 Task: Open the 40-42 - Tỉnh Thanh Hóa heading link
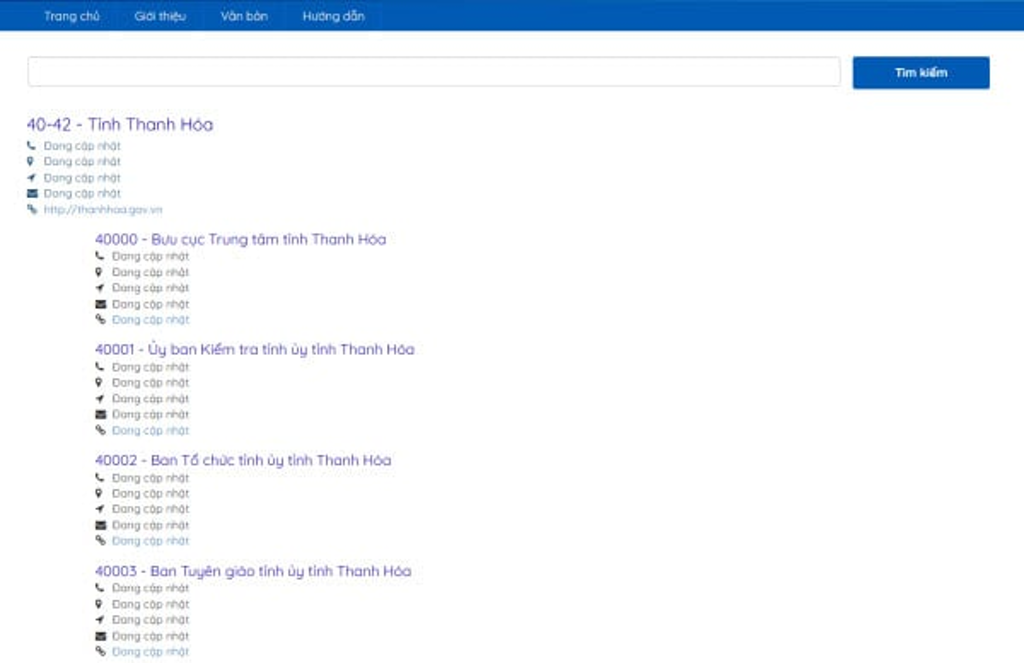click(120, 125)
